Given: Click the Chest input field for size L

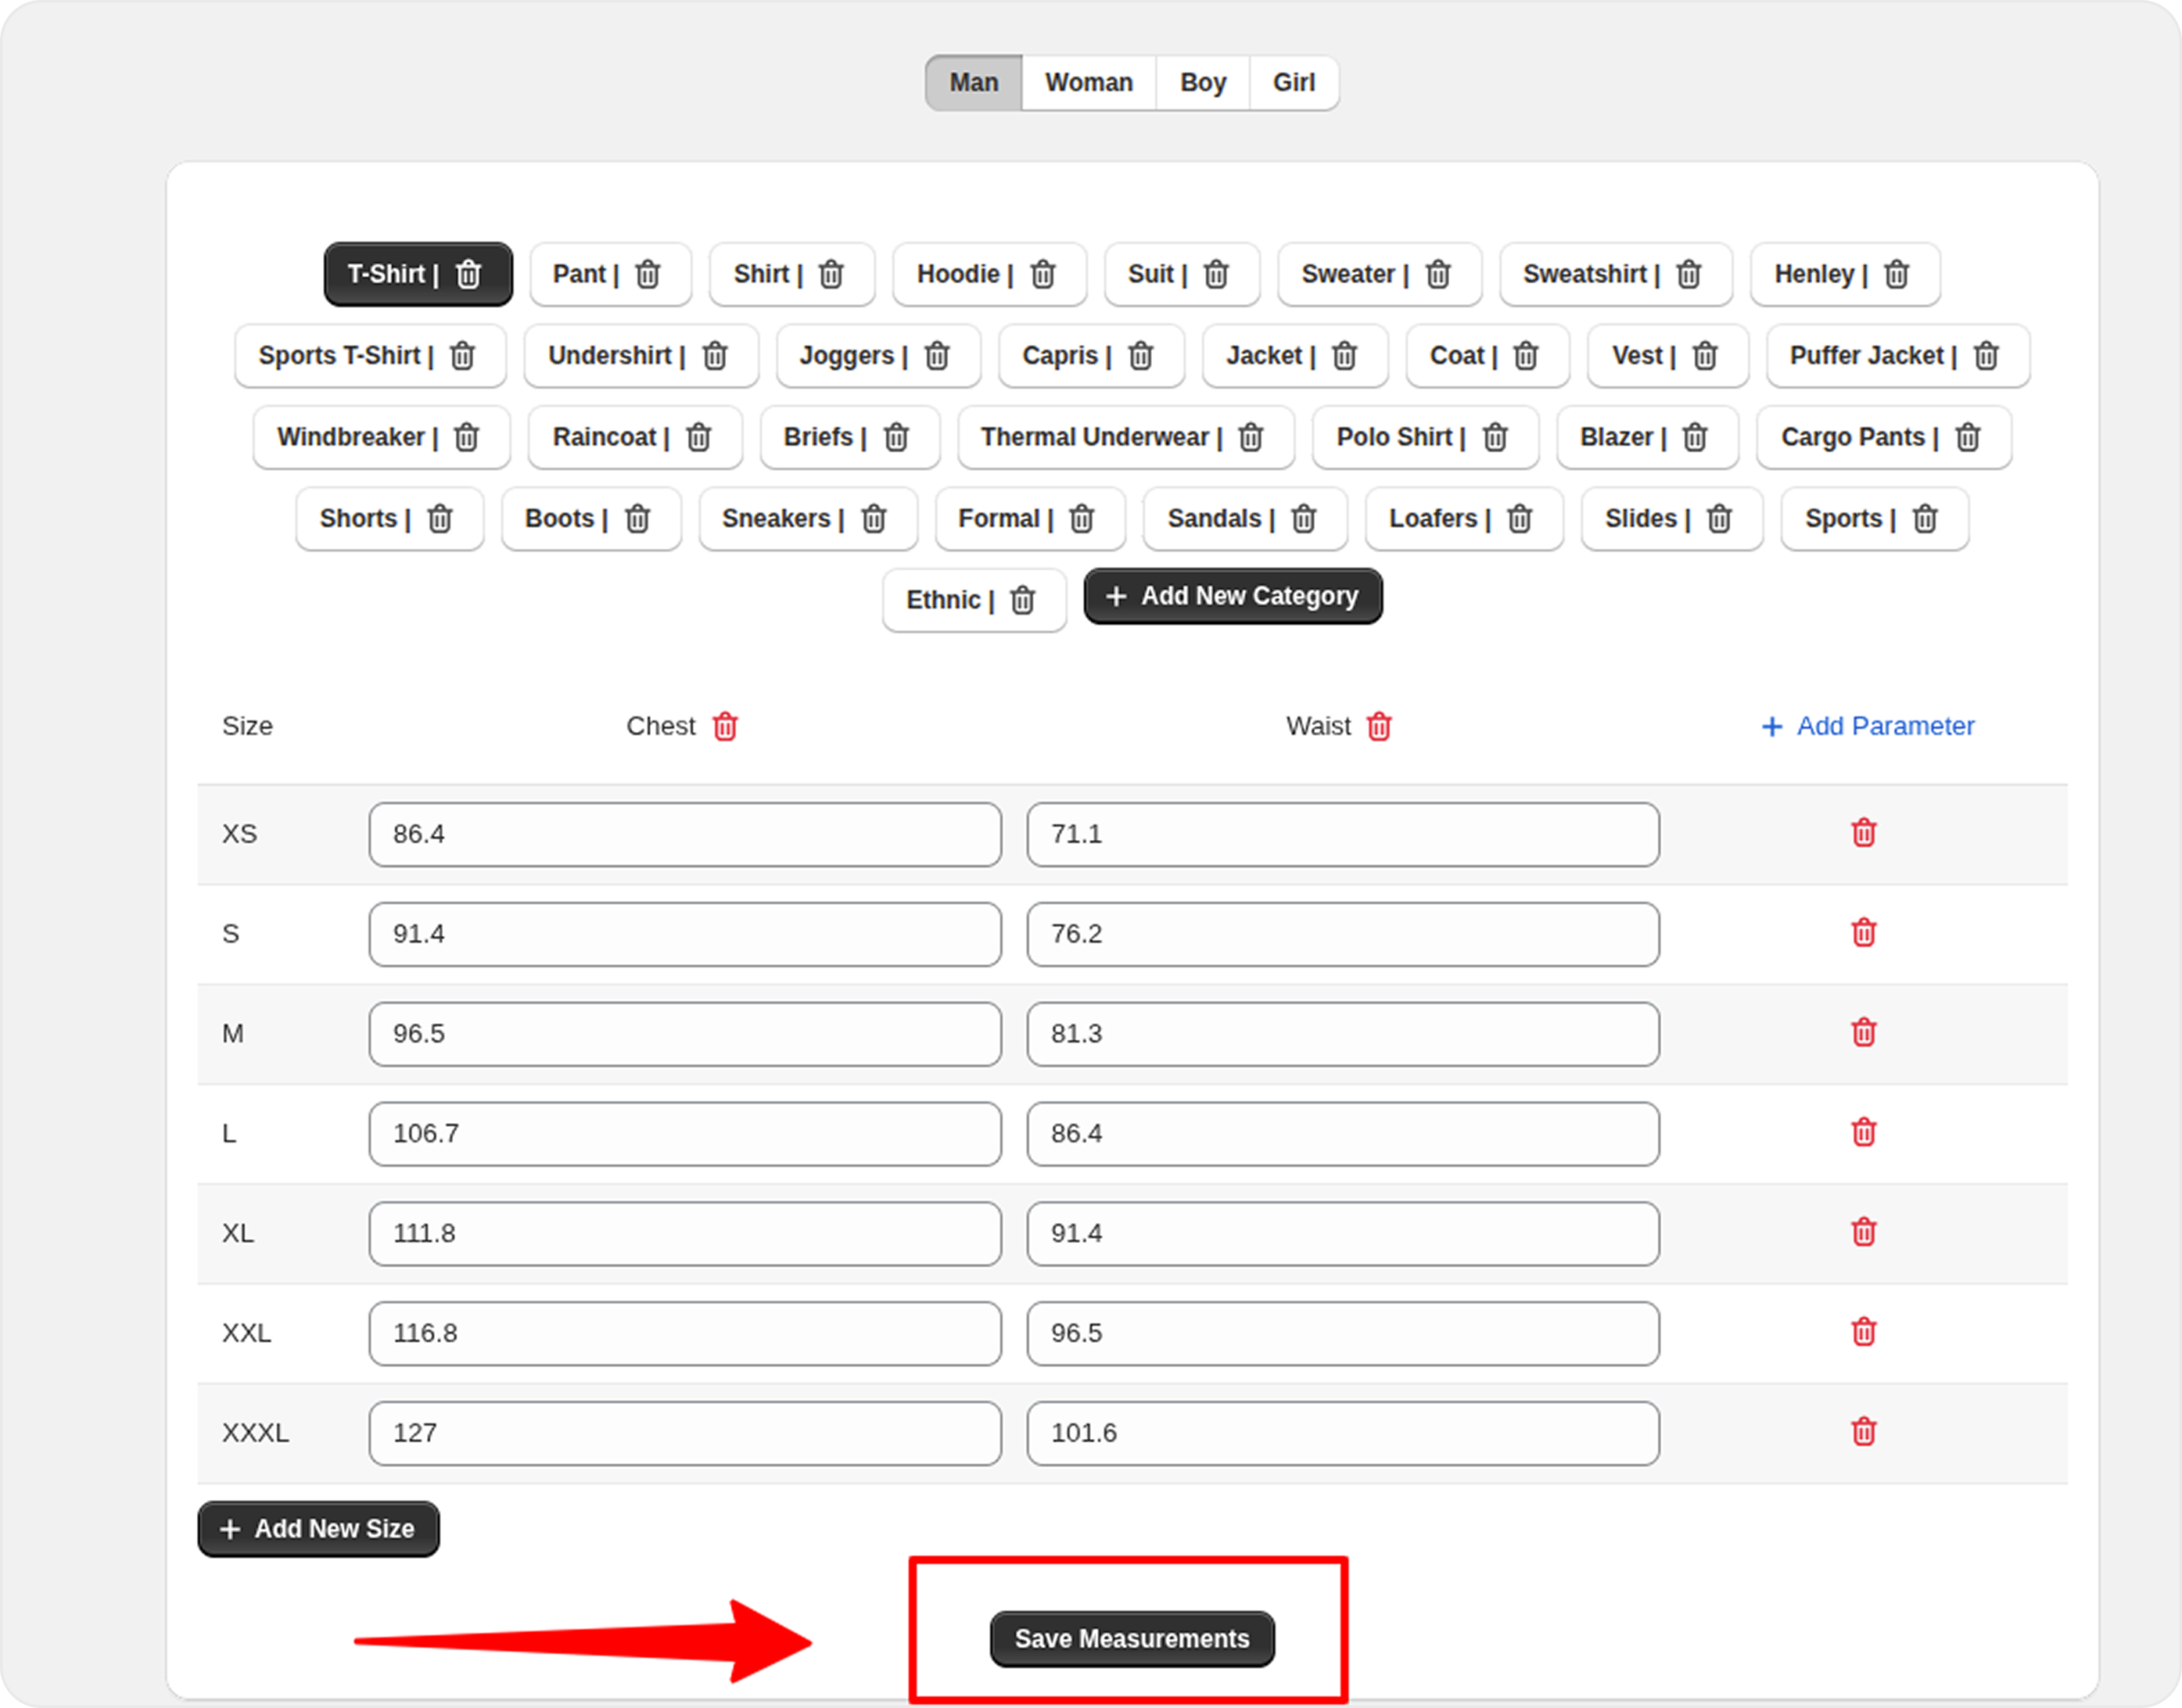Looking at the screenshot, I should tap(684, 1134).
